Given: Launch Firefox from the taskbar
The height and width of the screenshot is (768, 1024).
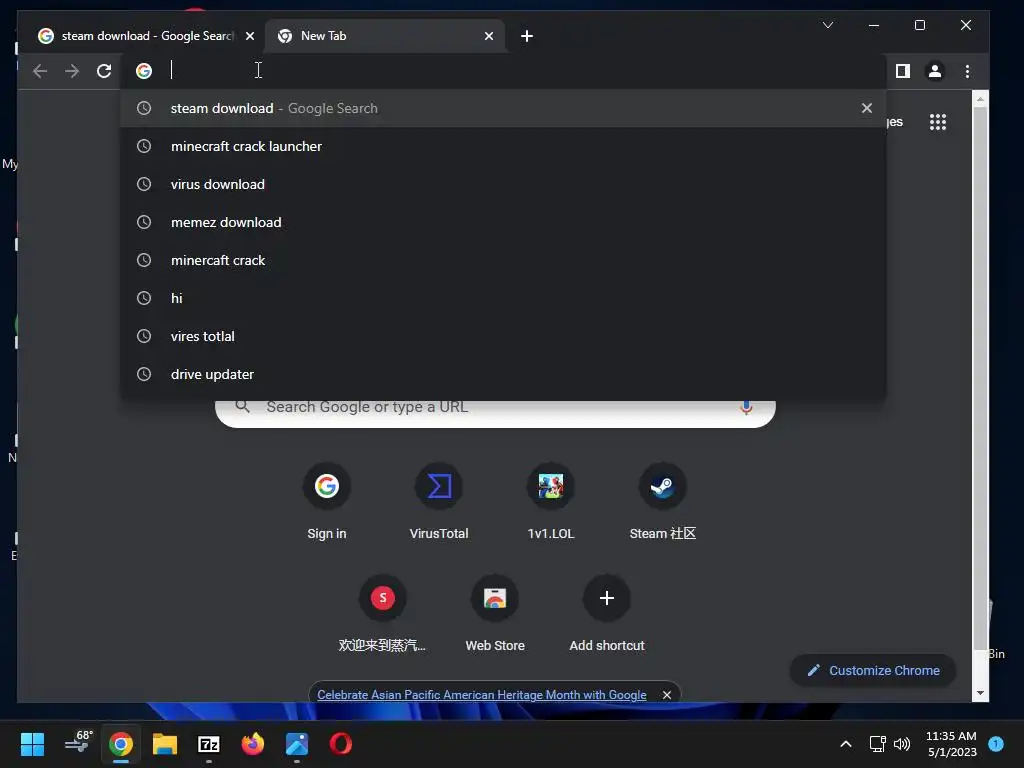Looking at the screenshot, I should [x=253, y=744].
